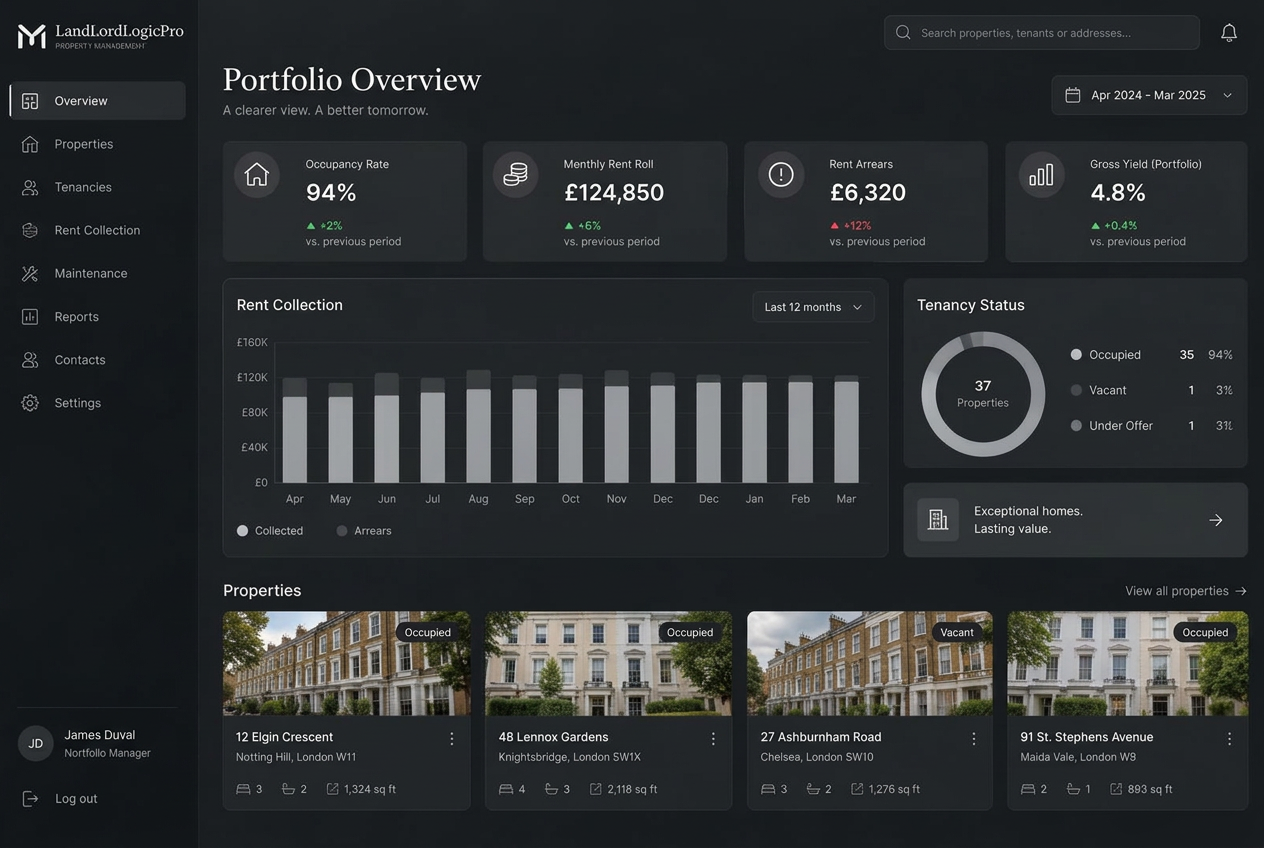The image size is (1264, 848).
Task: Click bed icon on 12 Elgin Crescent
Action: coord(243,789)
